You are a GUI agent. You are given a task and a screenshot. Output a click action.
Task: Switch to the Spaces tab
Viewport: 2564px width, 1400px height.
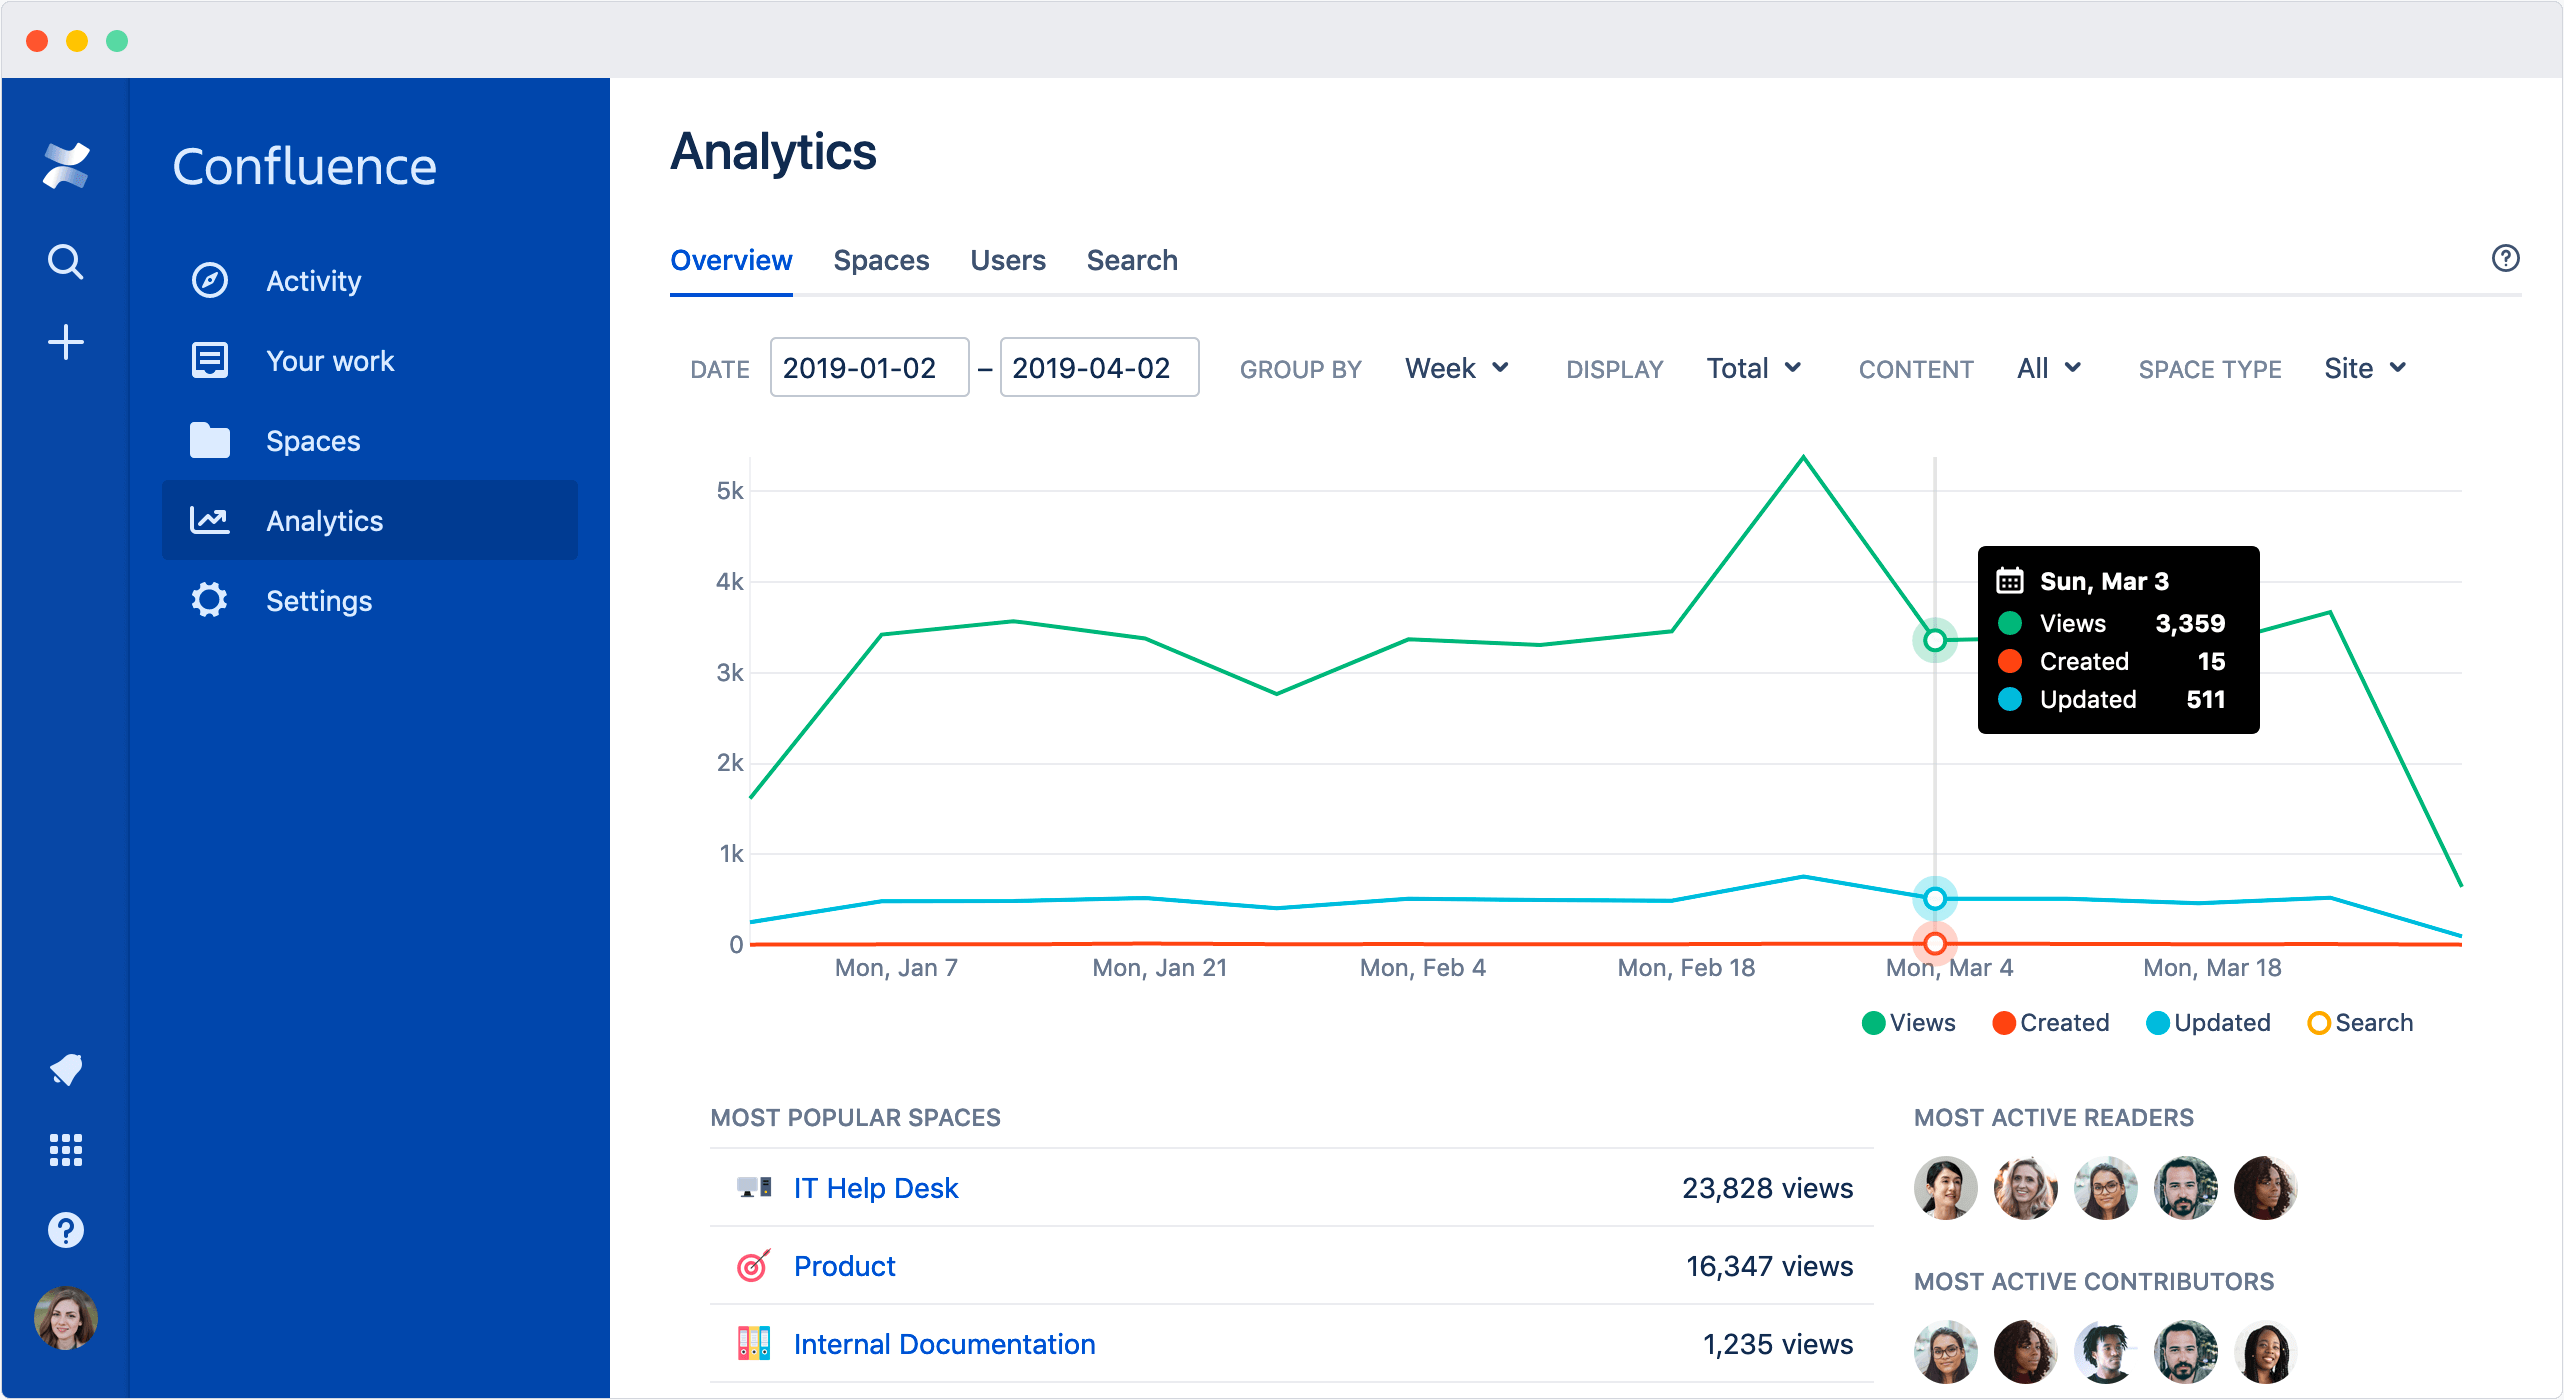(x=882, y=260)
